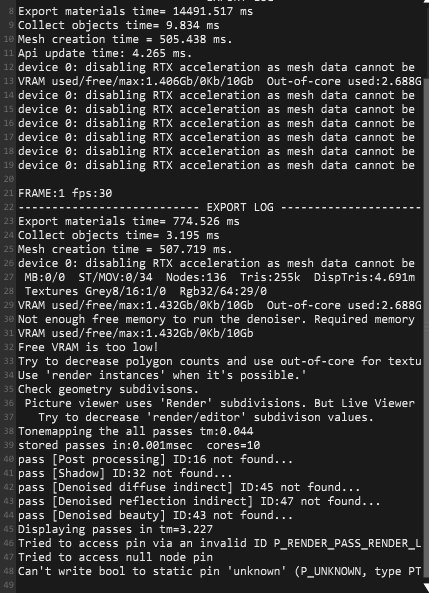Viewport: 429px width, 593px height.
Task: Place cursor on 'Check geometry subdivisons.' line
Action: [108, 389]
